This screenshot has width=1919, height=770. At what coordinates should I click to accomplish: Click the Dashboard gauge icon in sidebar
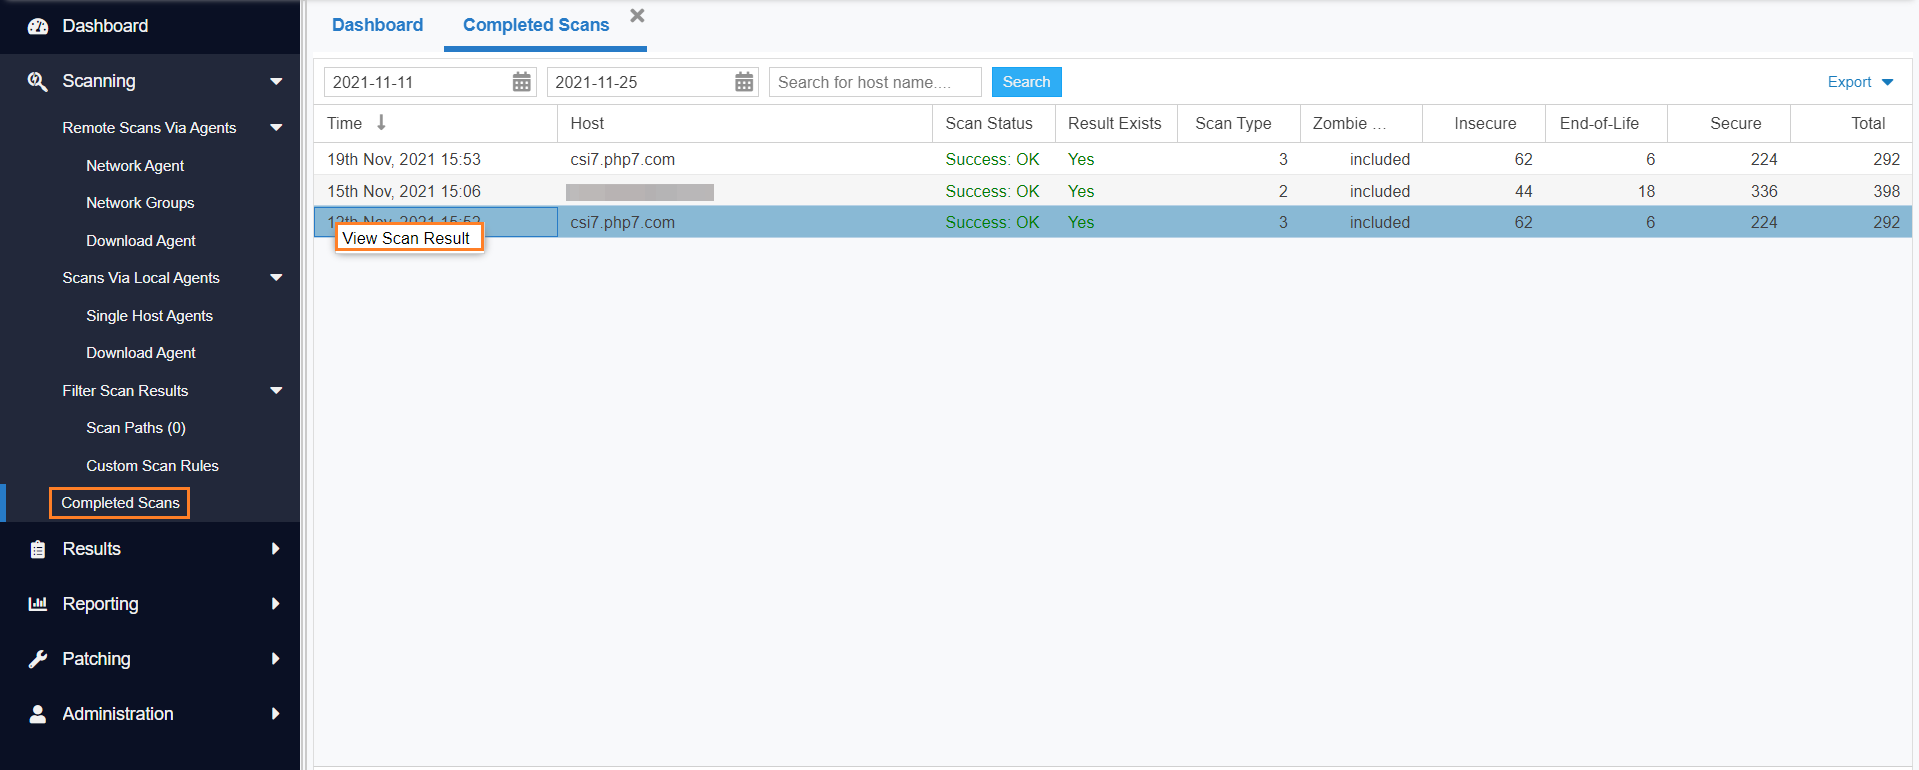(38, 26)
